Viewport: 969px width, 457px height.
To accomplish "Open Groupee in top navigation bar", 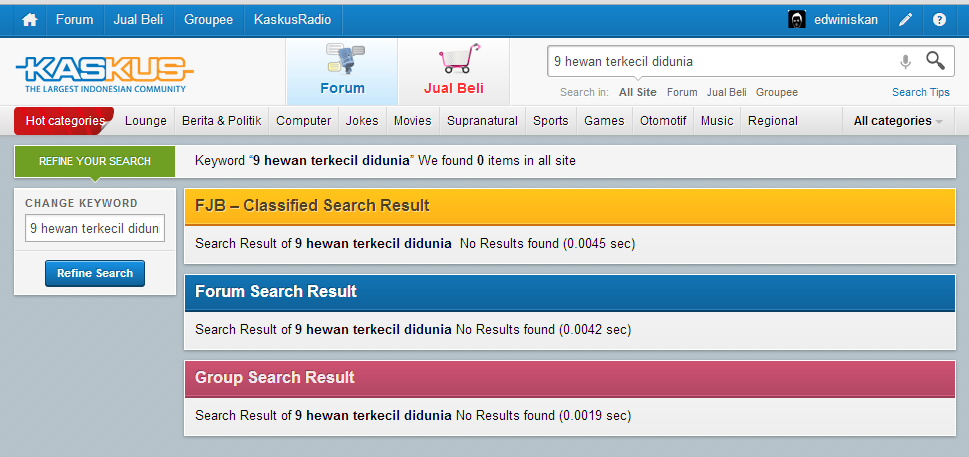I will (x=208, y=20).
